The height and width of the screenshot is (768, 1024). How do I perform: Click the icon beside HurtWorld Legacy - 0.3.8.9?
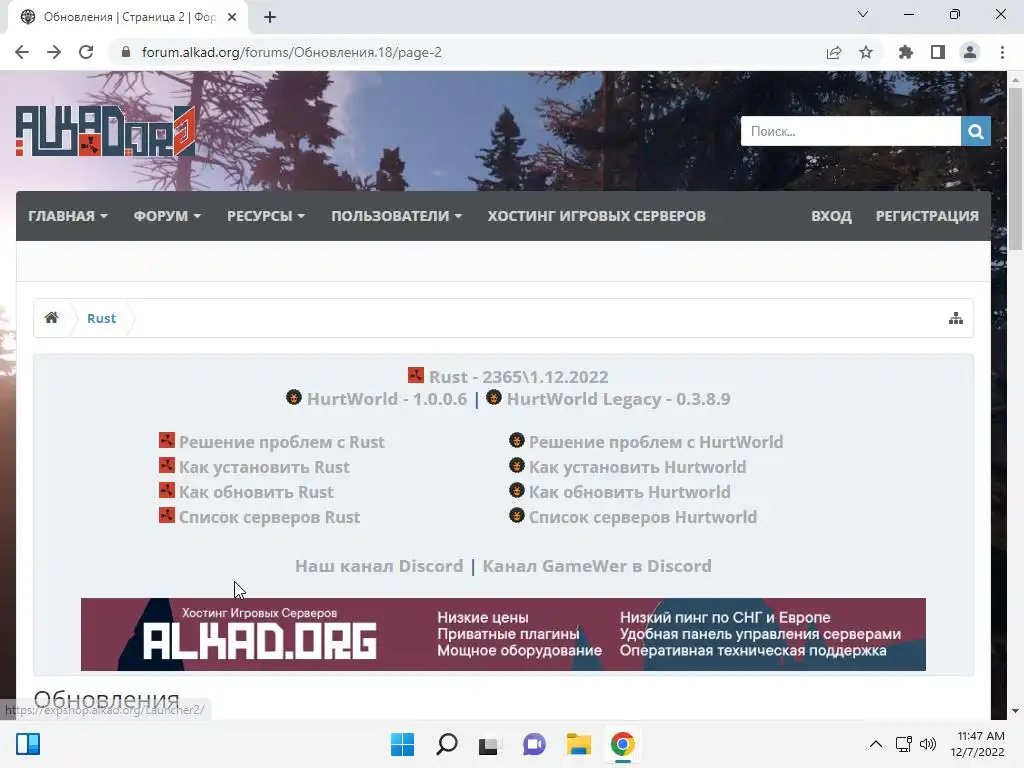494,397
